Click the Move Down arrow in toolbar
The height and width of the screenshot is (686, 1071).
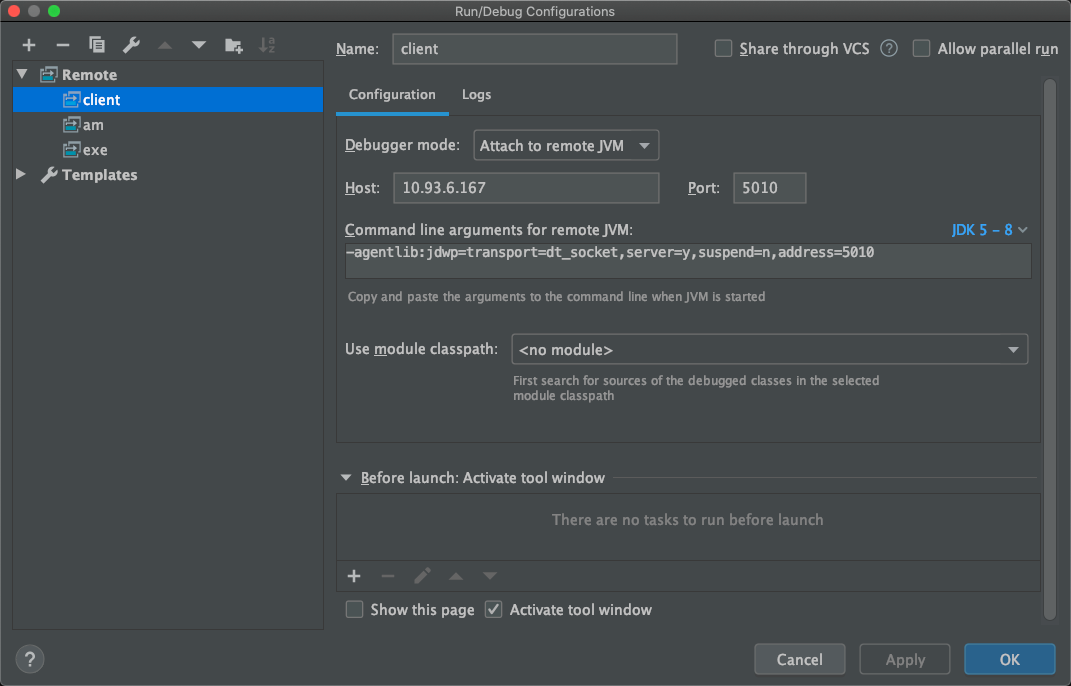click(198, 45)
